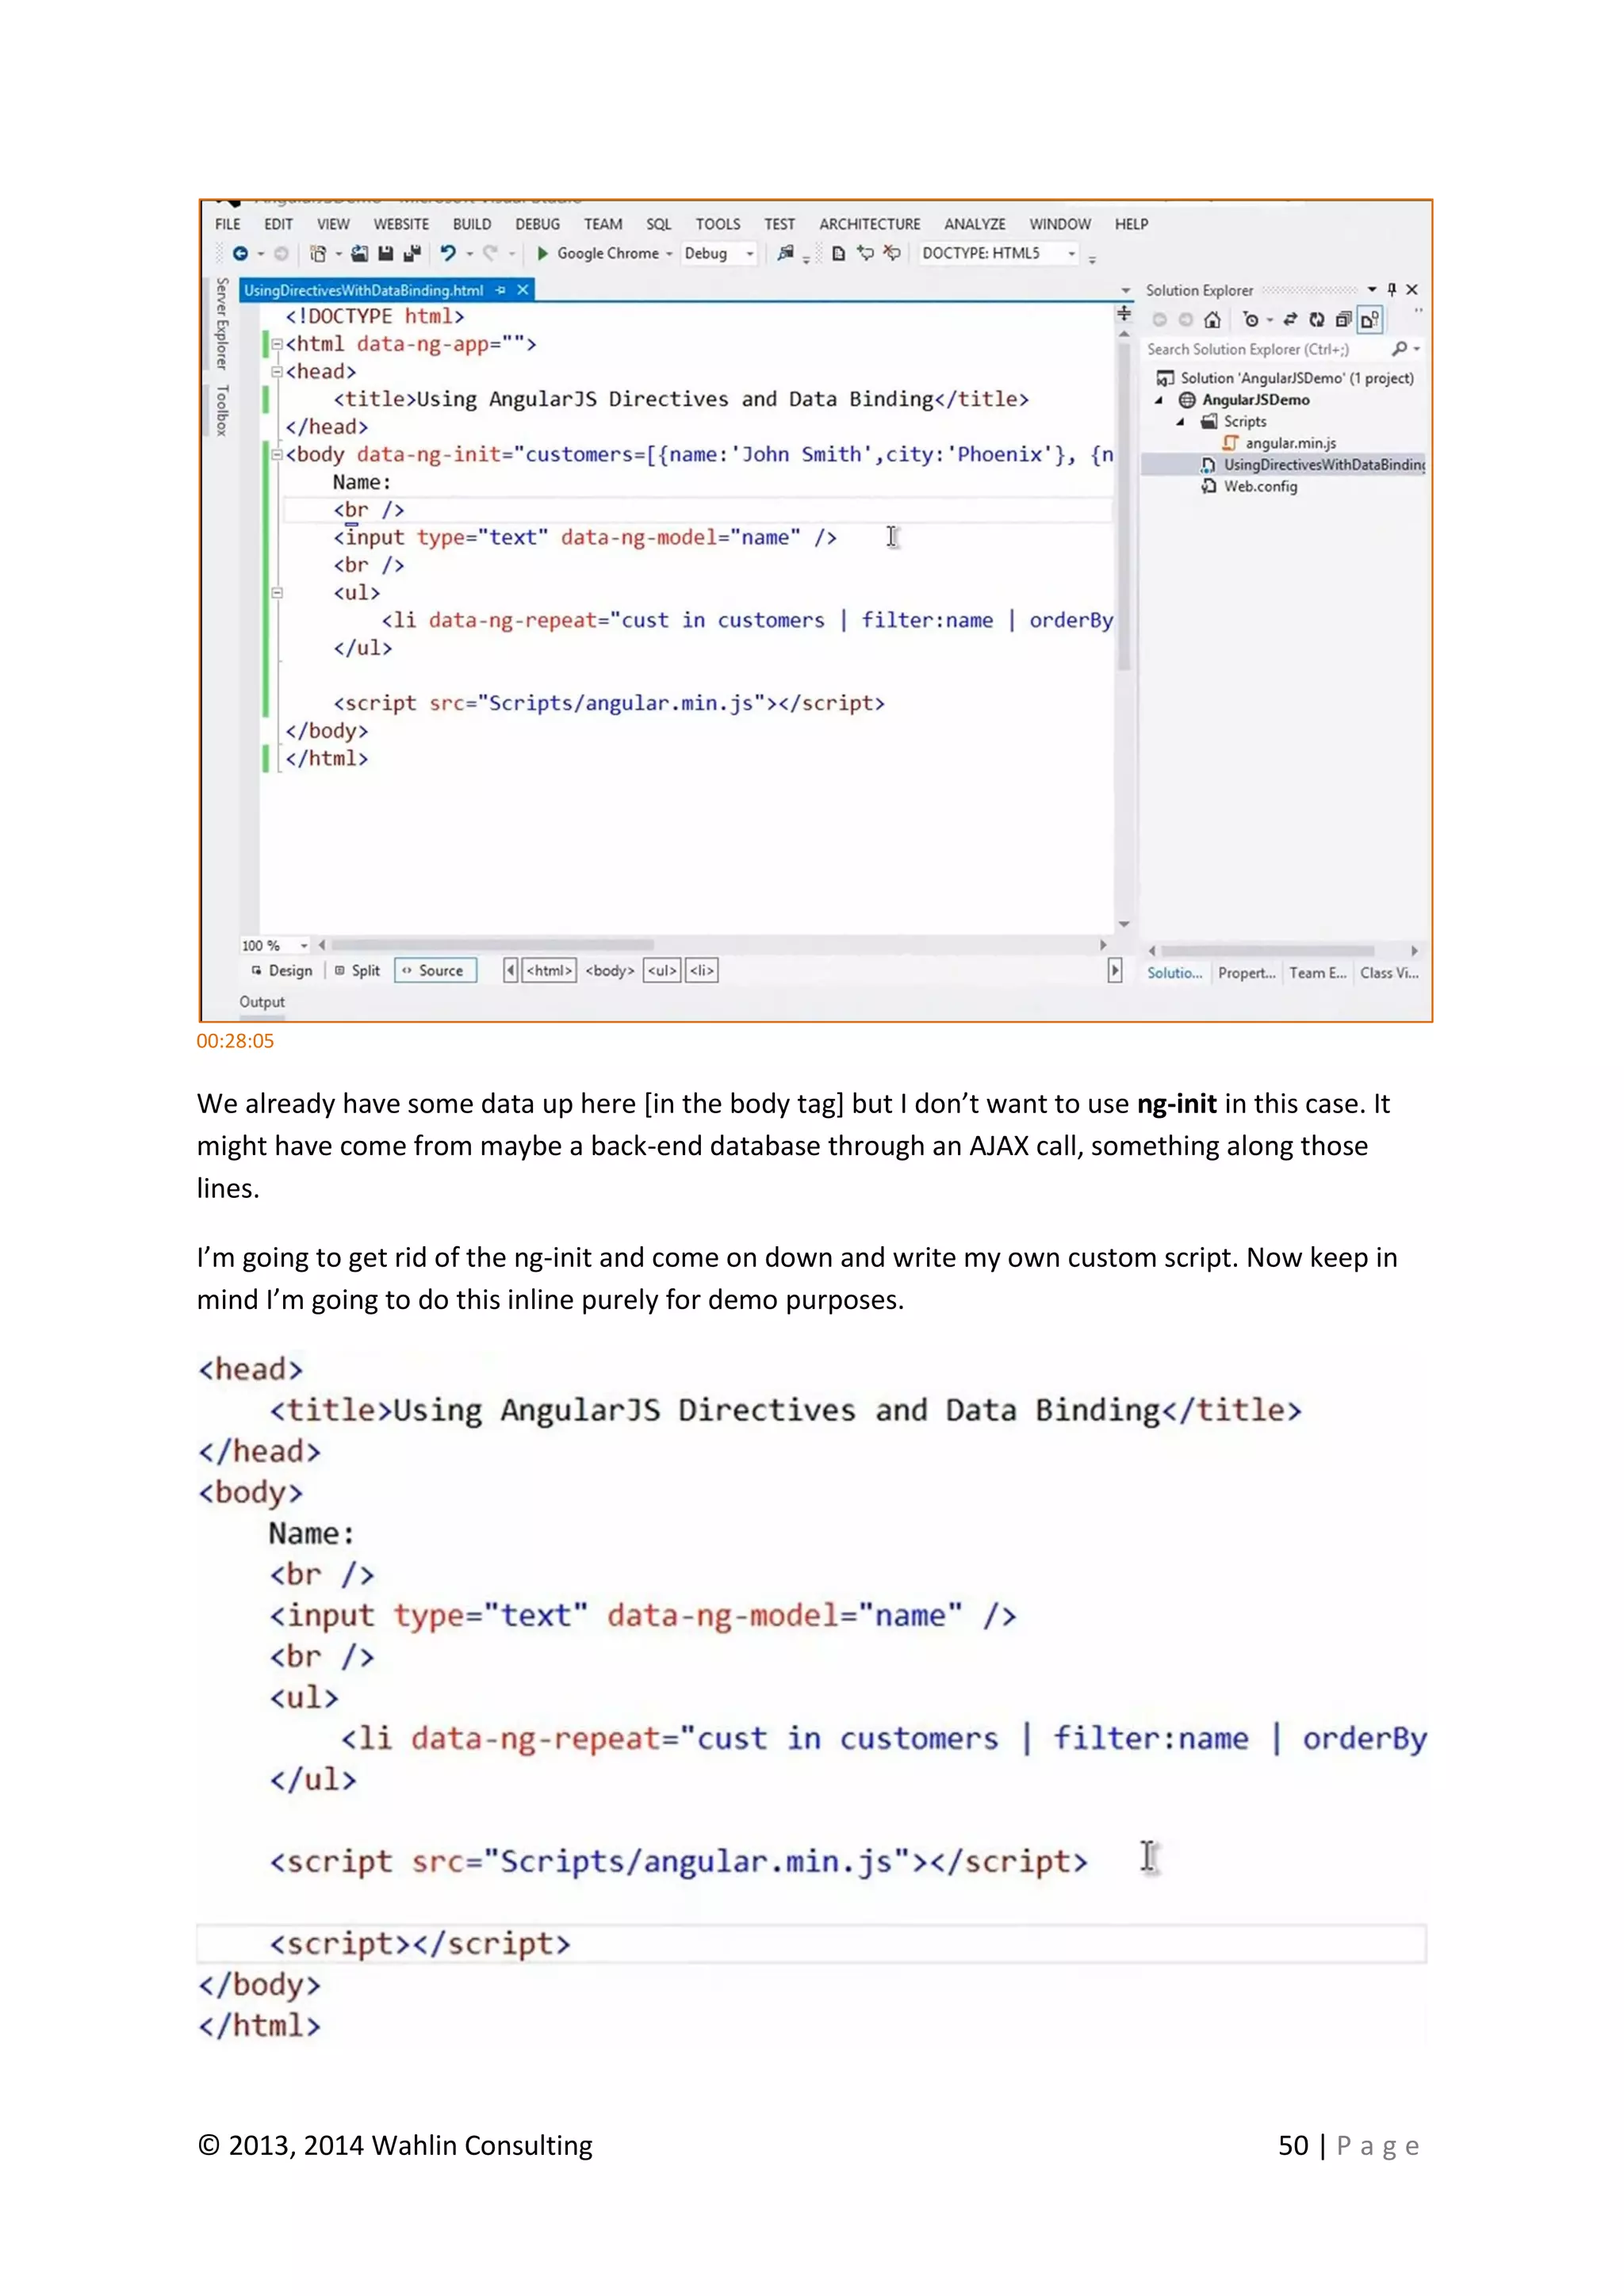
Task: Collapse the AngularJSDemo project node
Action: click(1159, 400)
